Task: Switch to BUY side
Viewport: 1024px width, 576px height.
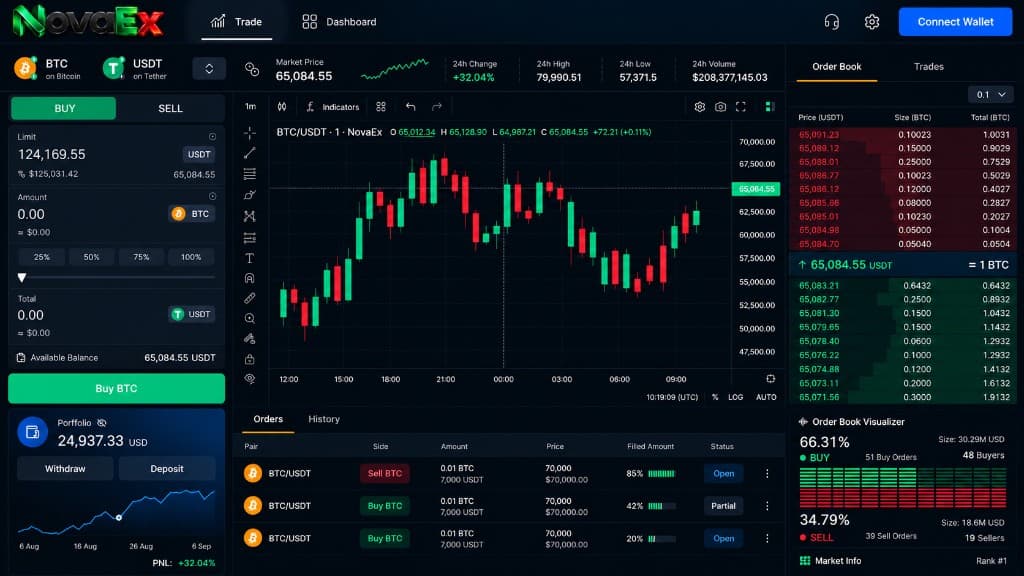Action: click(64, 108)
